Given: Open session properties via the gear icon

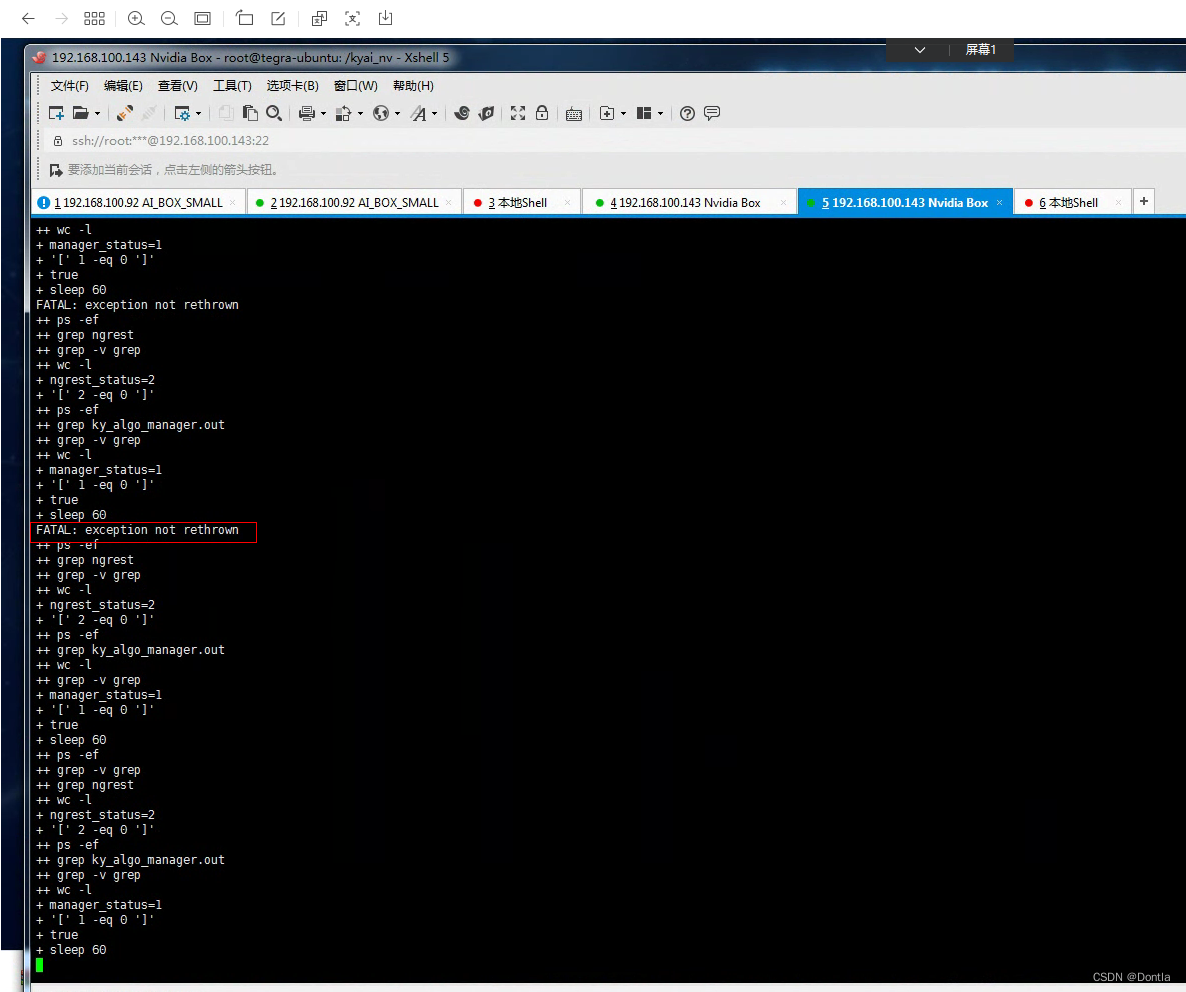Looking at the screenshot, I should coord(182,113).
